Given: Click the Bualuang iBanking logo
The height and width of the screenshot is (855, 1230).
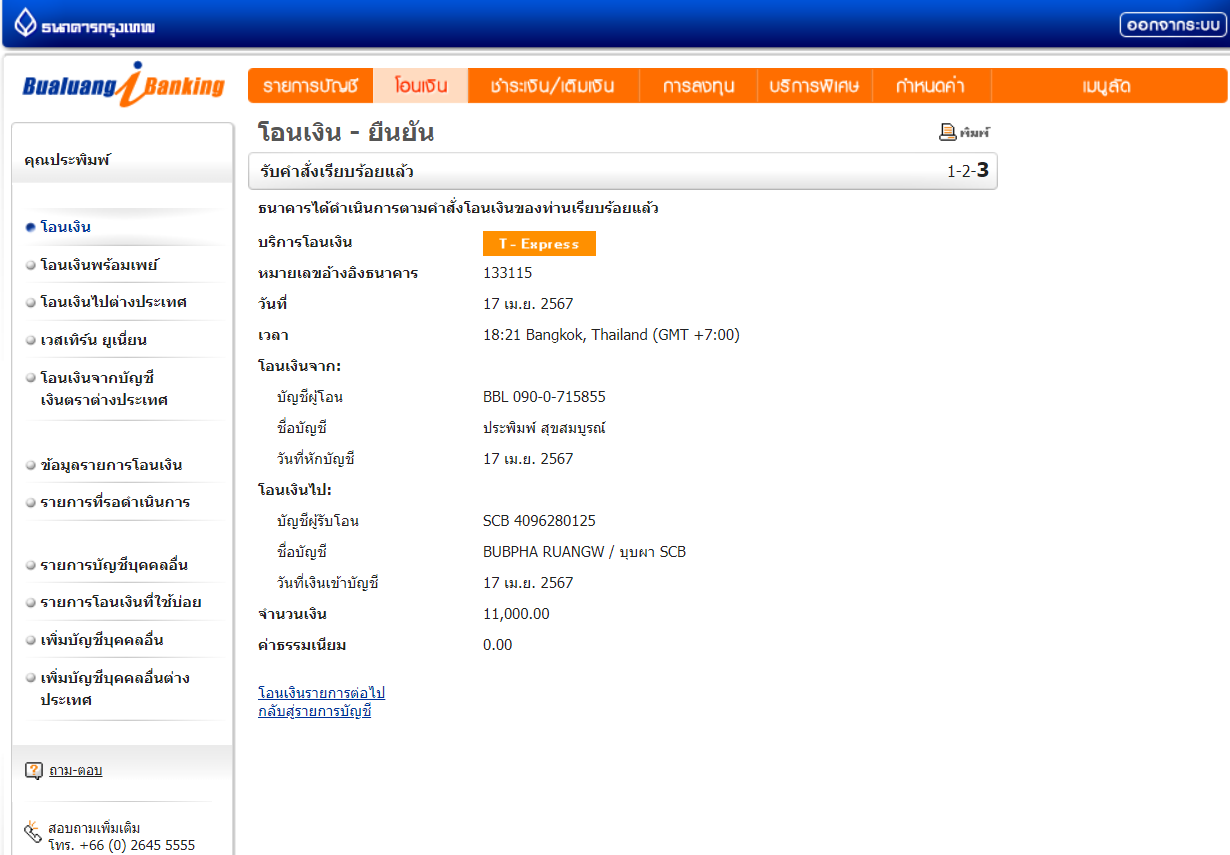Looking at the screenshot, I should pos(123,86).
